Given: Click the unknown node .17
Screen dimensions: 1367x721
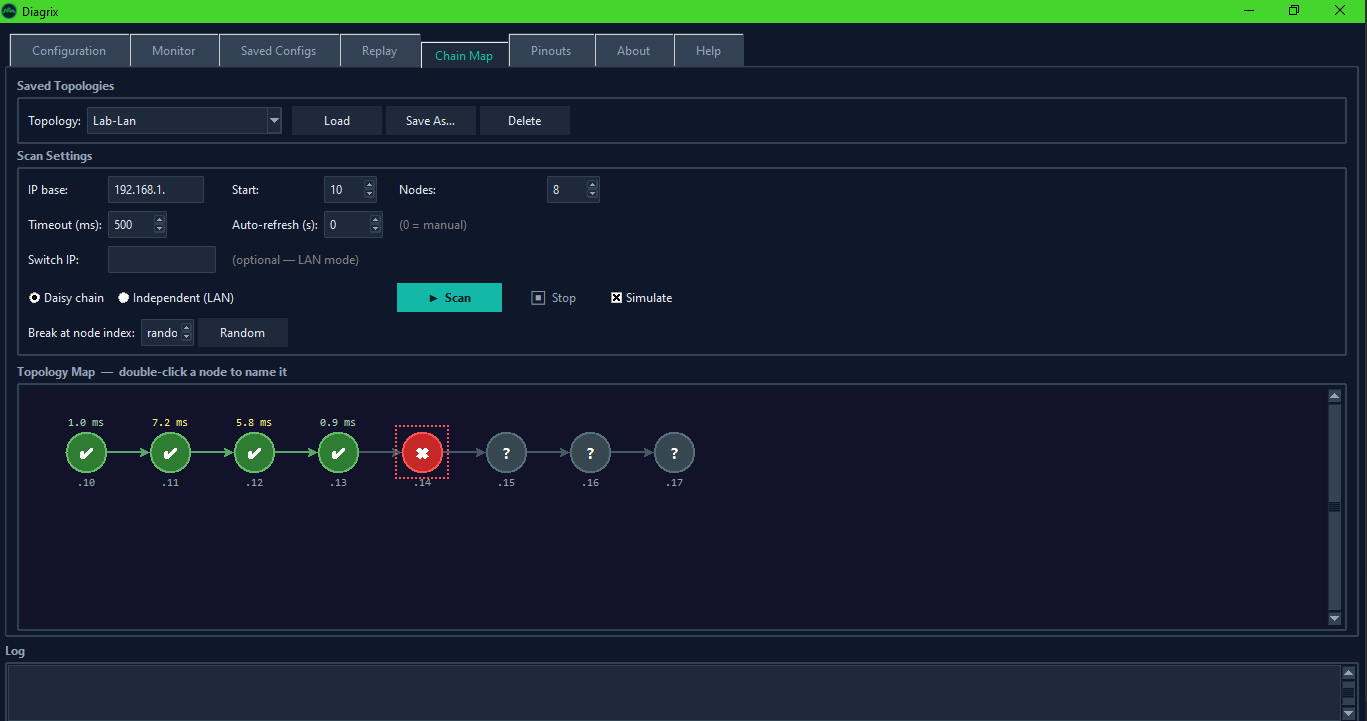Looking at the screenshot, I should pyautogui.click(x=674, y=453).
